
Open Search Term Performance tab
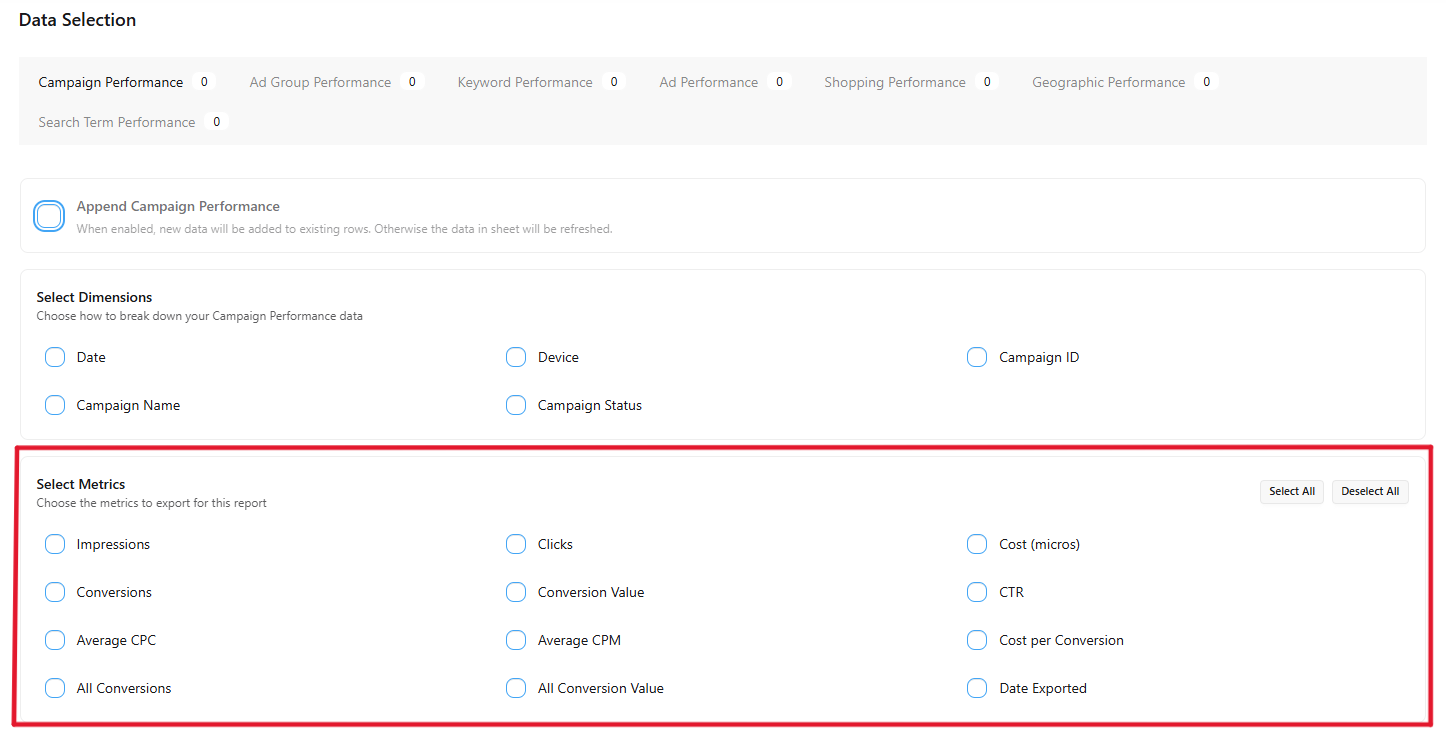[133, 122]
